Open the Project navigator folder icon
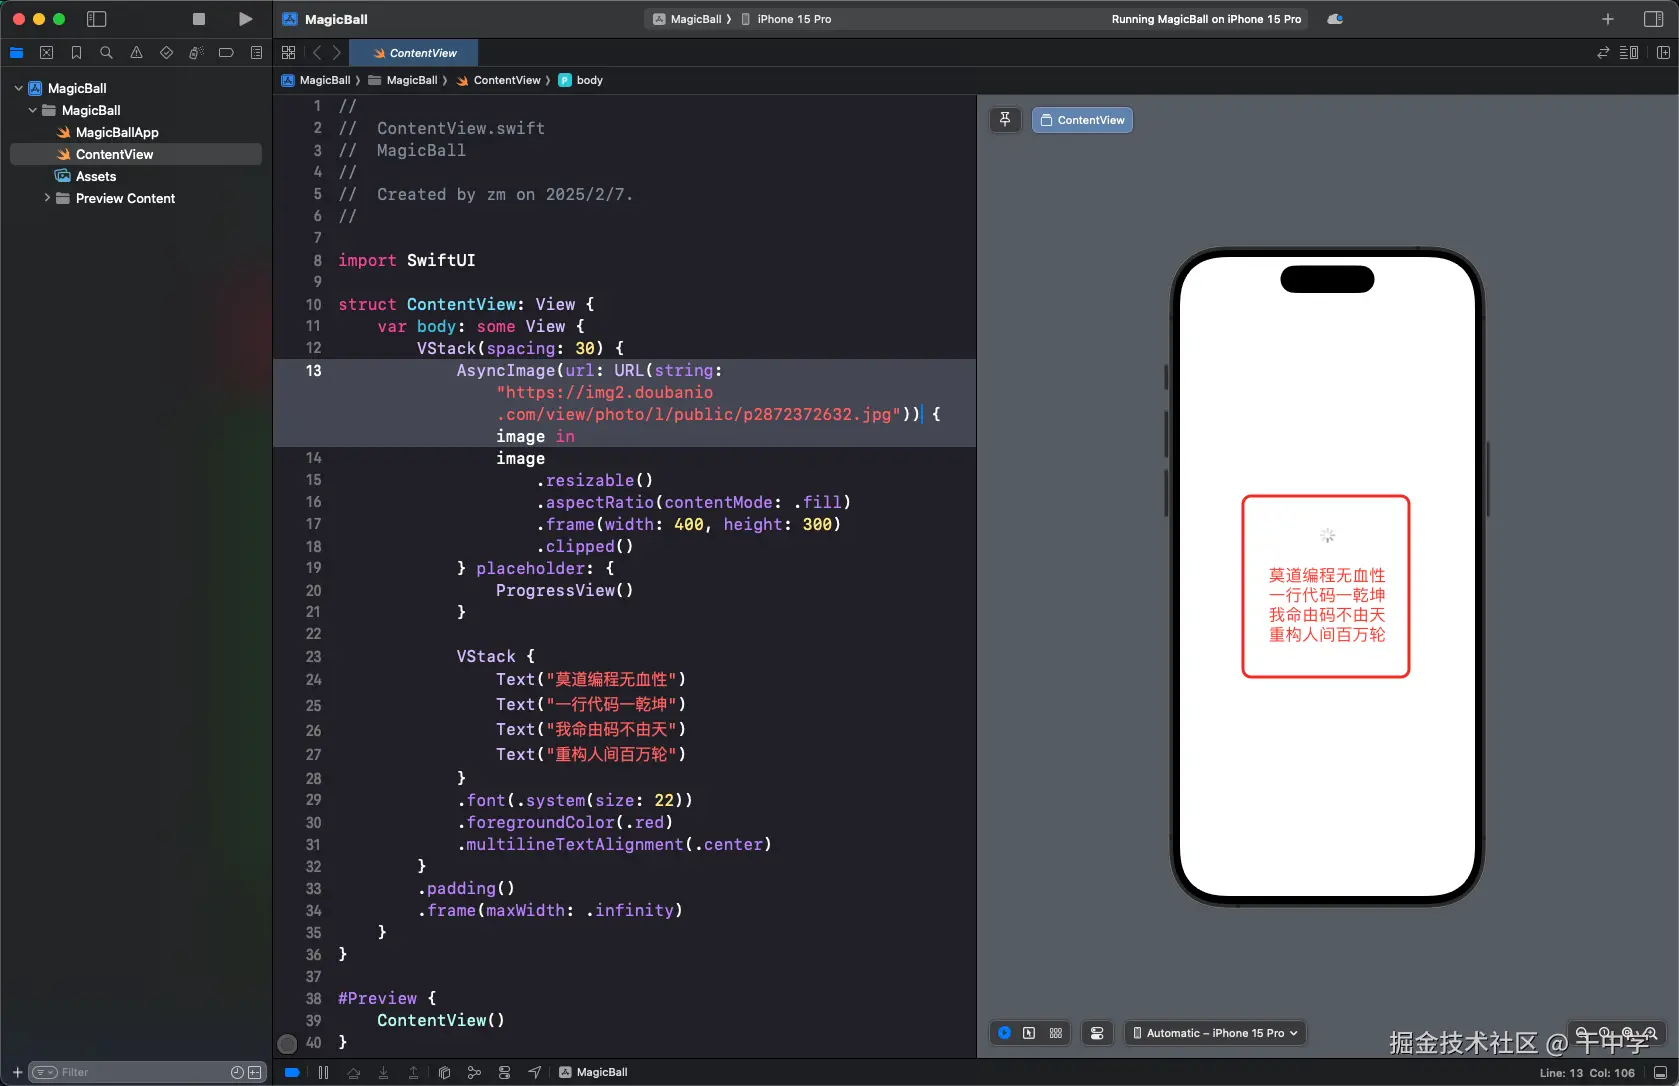 tap(17, 53)
